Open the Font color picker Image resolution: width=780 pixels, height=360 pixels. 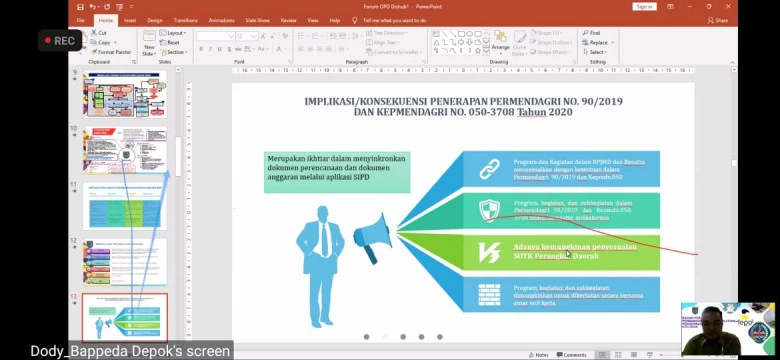click(280, 49)
